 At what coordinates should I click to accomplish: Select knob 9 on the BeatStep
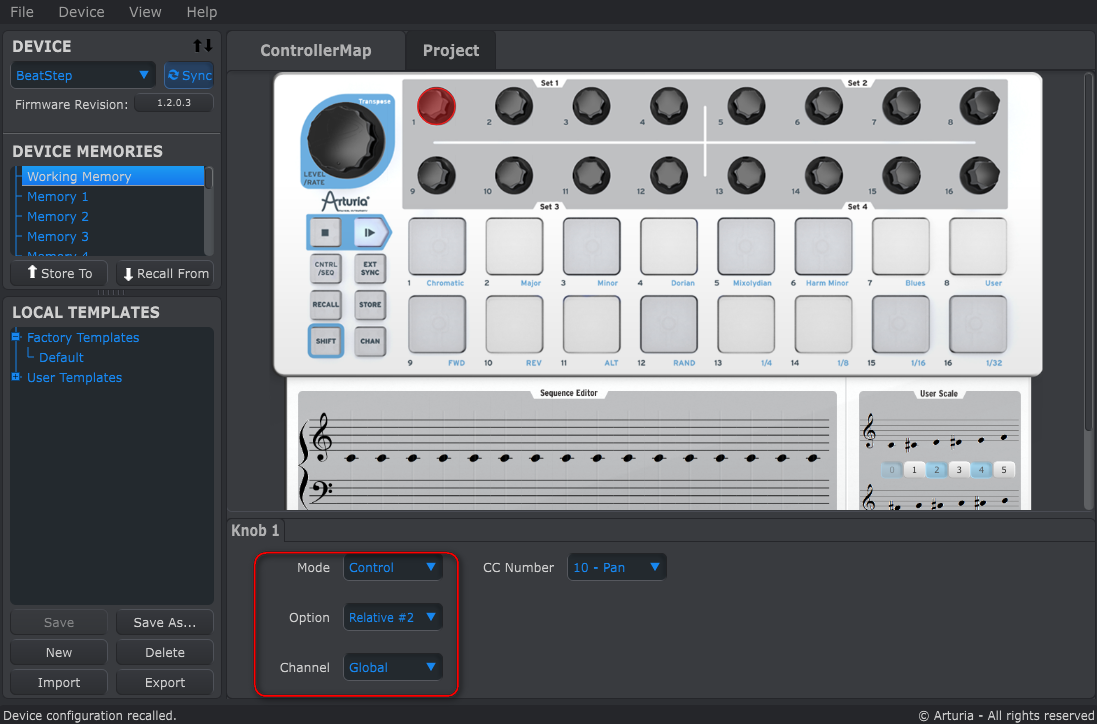(x=437, y=175)
